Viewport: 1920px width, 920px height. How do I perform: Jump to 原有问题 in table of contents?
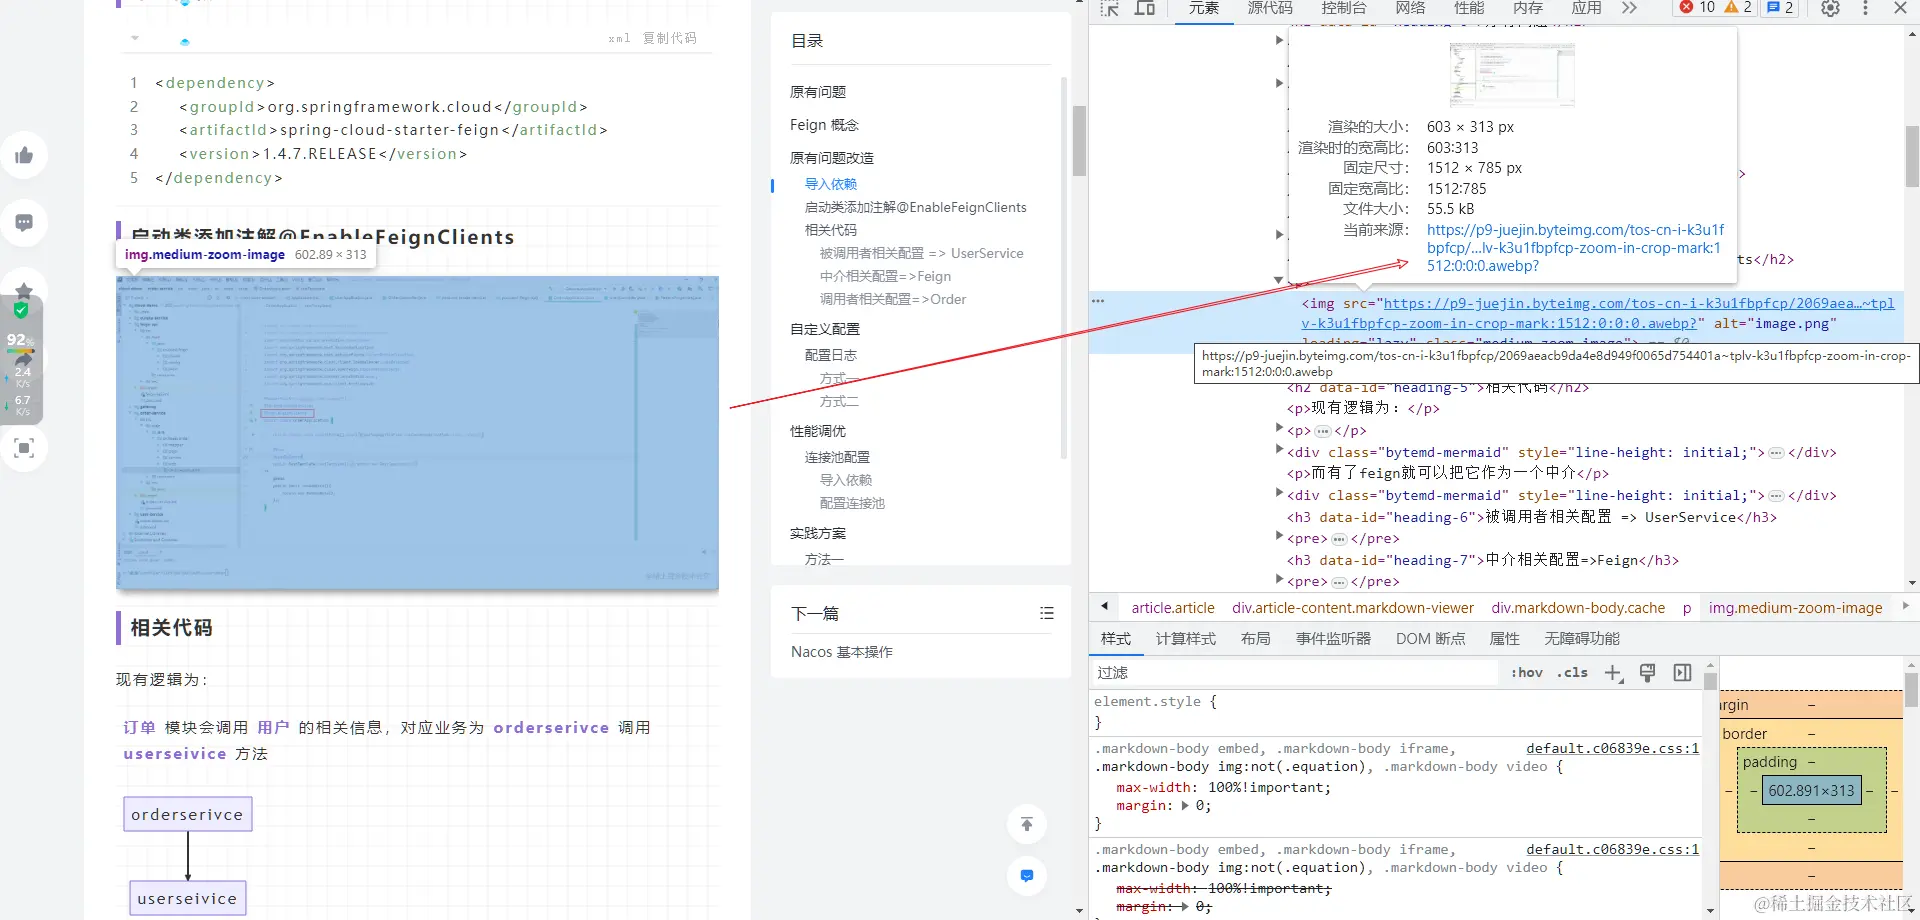(x=818, y=92)
